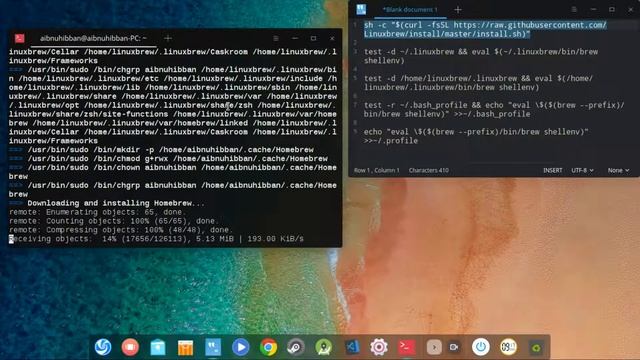Open the UTF-8 encoding dropdown
This screenshot has height=360, width=640.
582,170
